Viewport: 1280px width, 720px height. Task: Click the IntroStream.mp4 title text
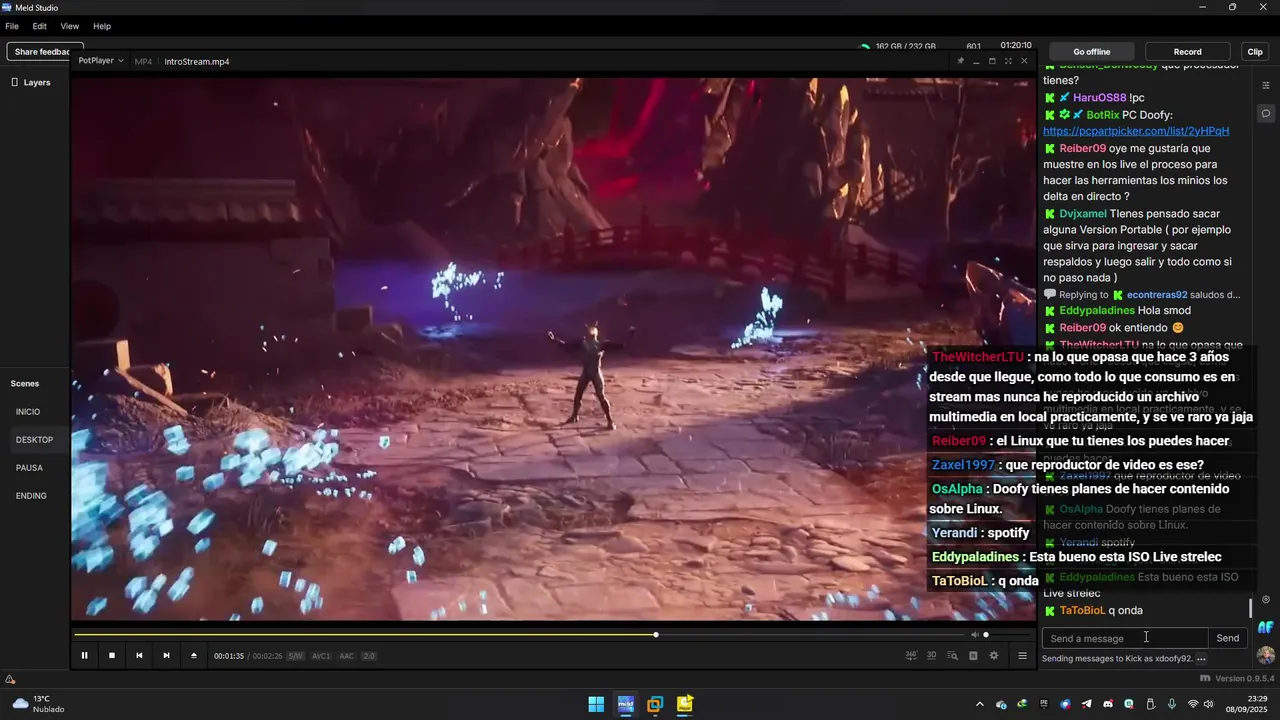click(x=197, y=61)
